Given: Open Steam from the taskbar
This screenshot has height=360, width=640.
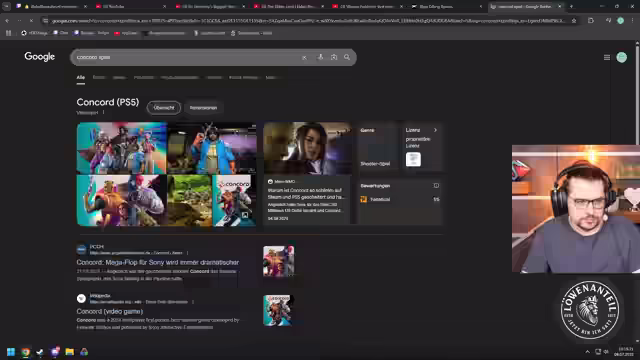Looking at the screenshot, I should coord(40,351).
